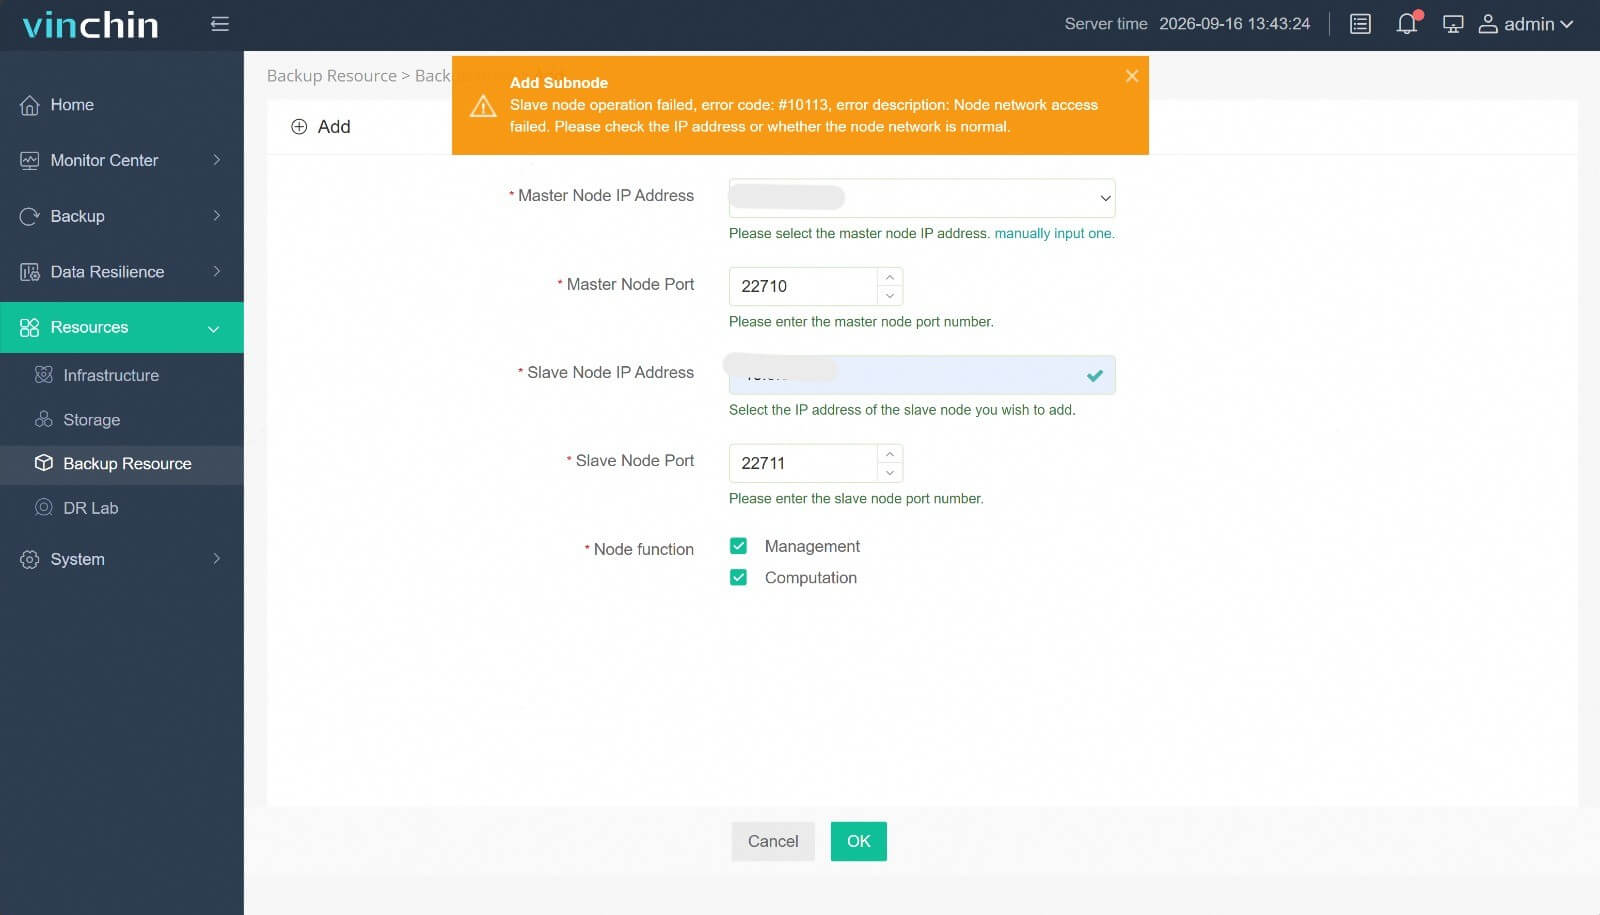Viewport: 1600px width, 915px height.
Task: Click the manually input one link
Action: (1054, 234)
